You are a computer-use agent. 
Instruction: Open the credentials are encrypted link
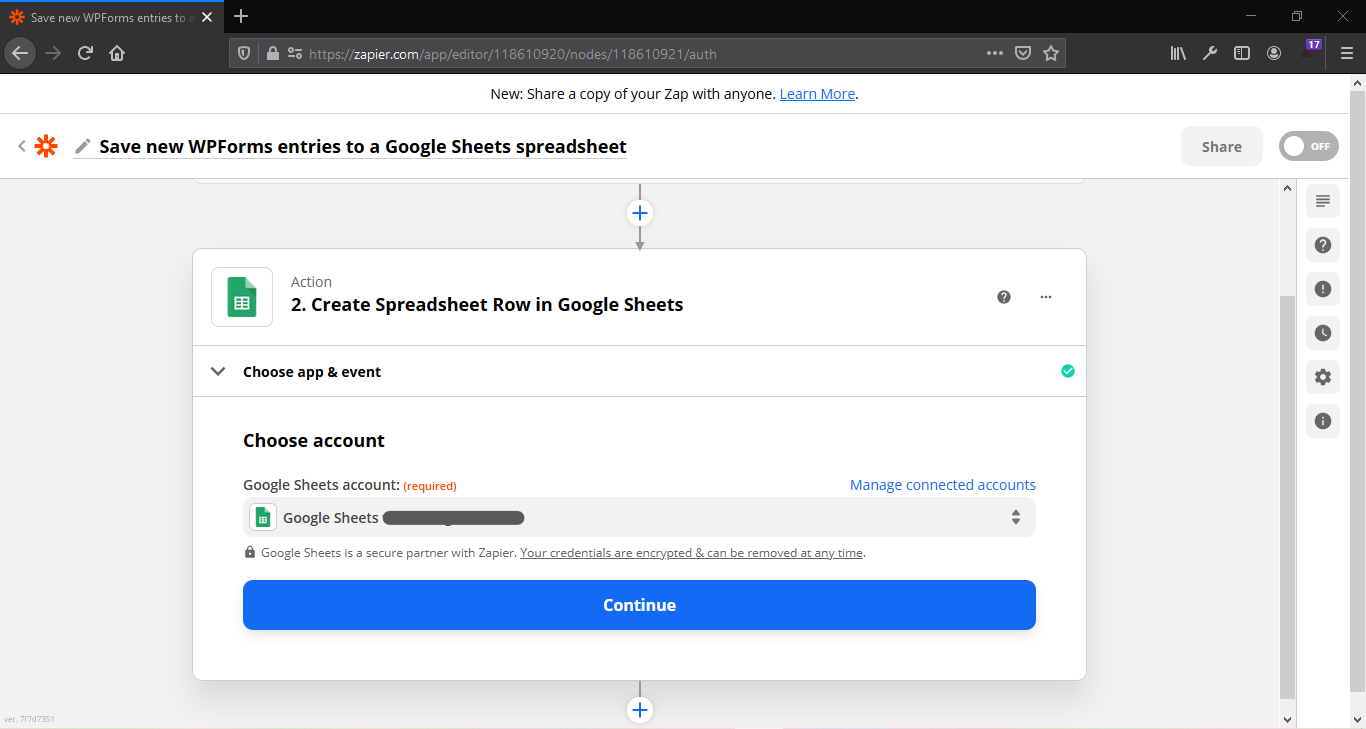692,553
